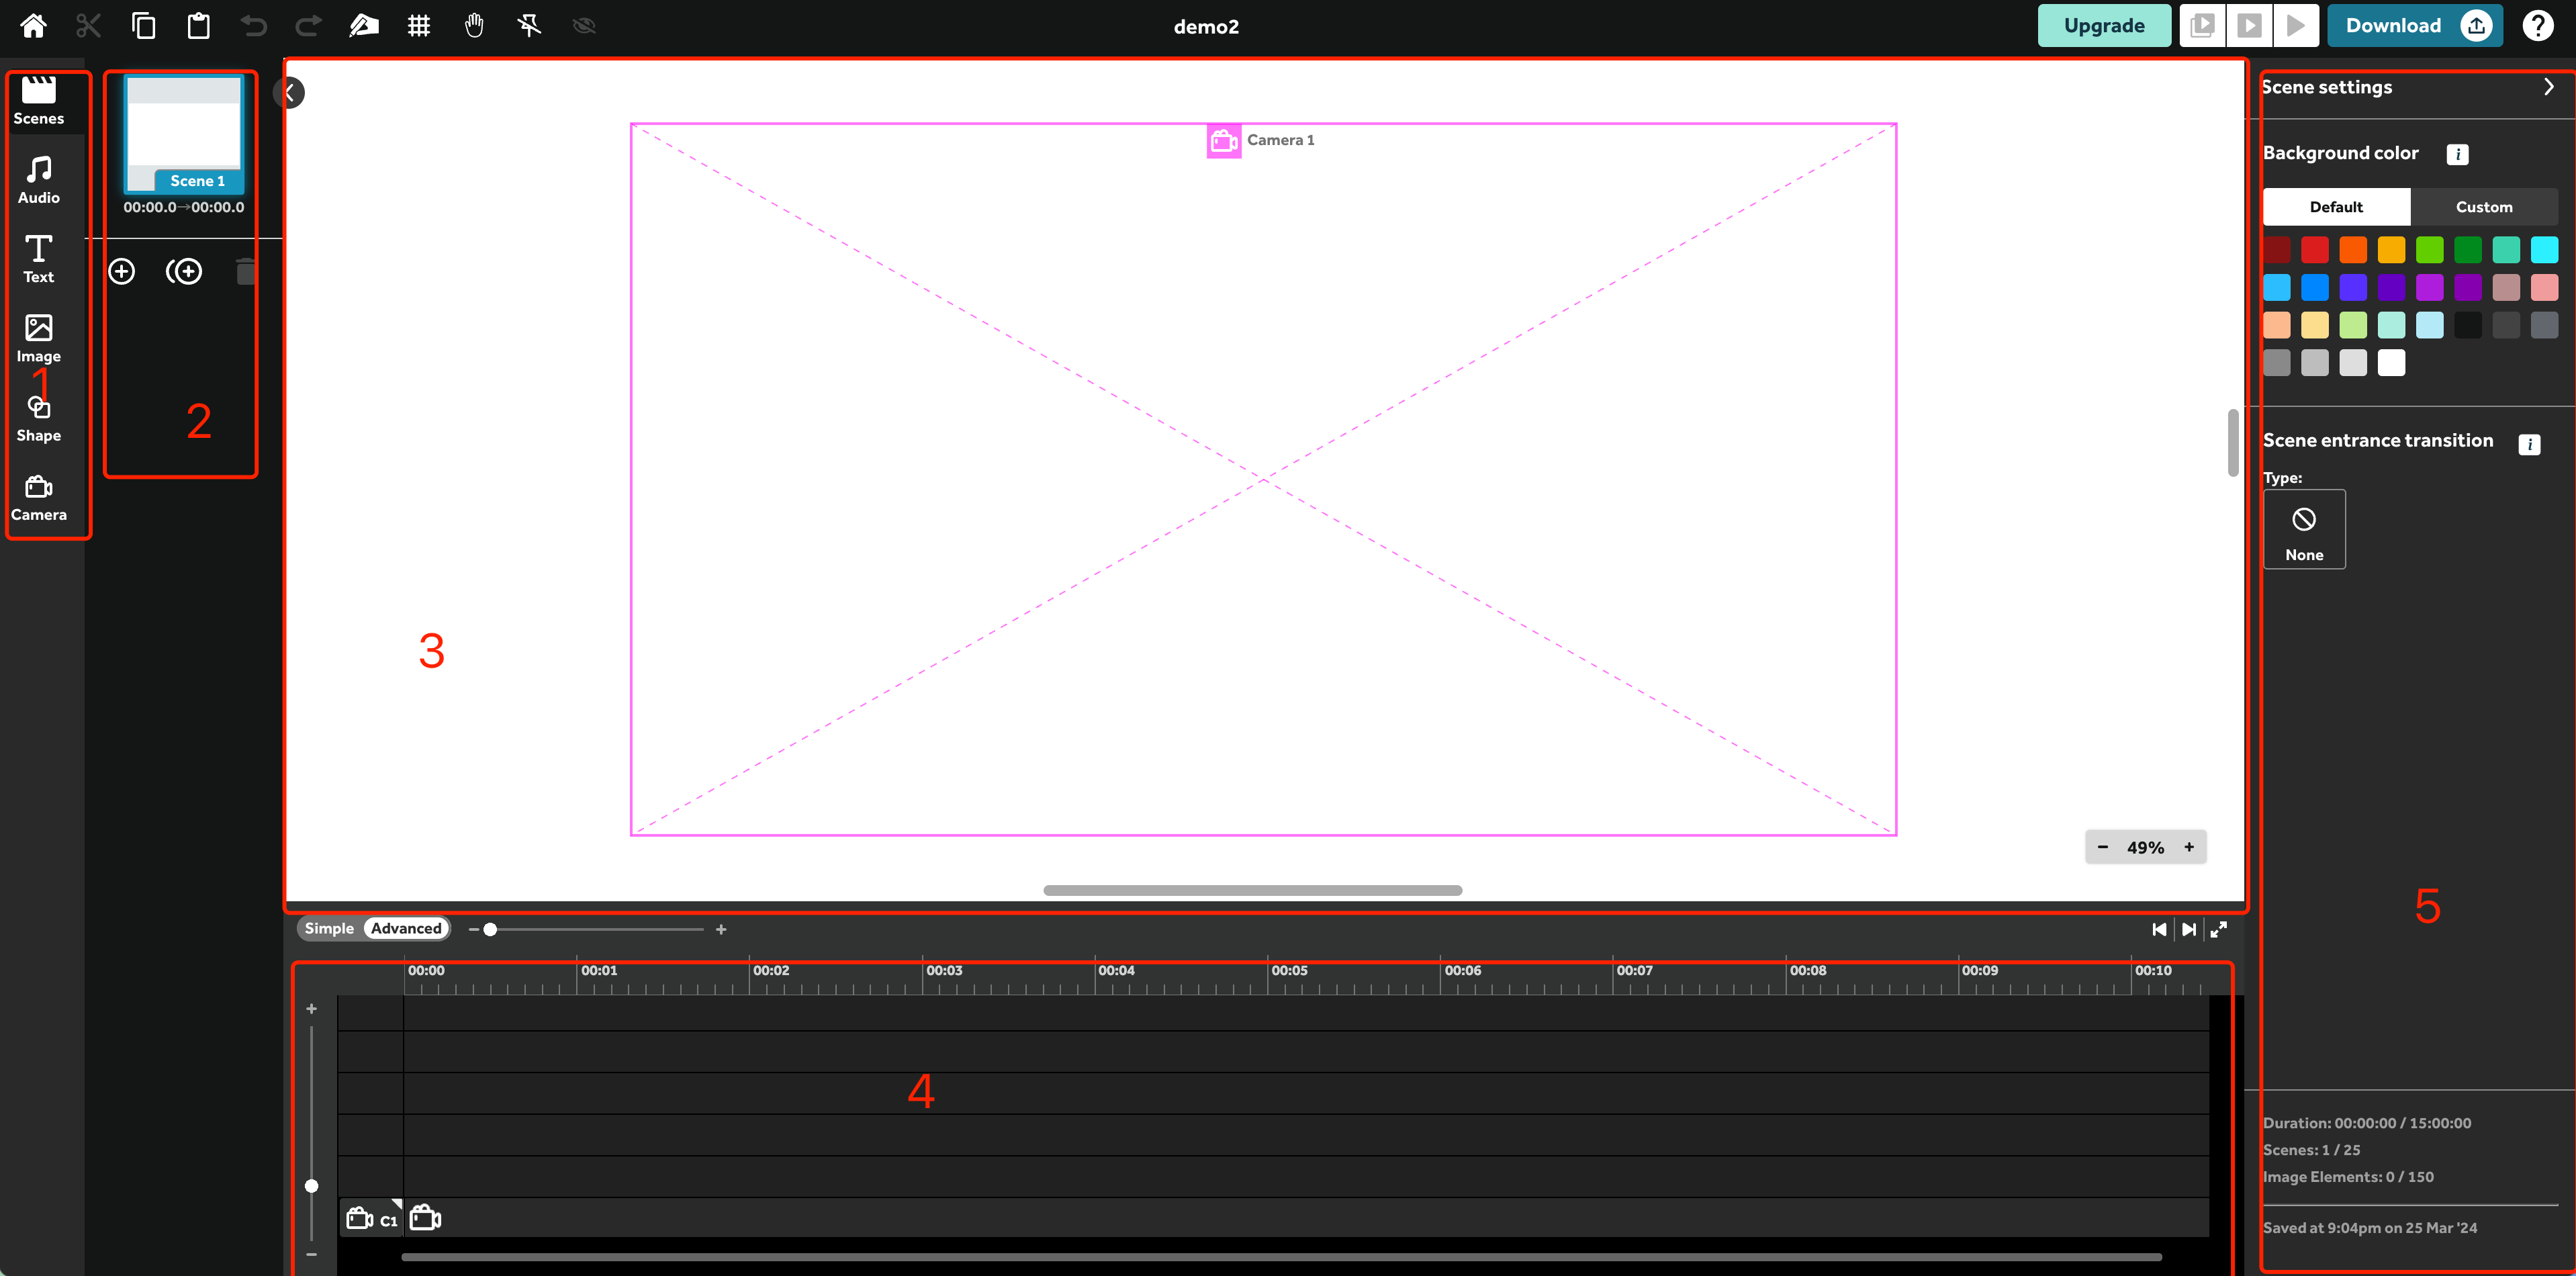This screenshot has width=2576, height=1276.
Task: Pick the cyan color swatch
Action: (x=2544, y=249)
